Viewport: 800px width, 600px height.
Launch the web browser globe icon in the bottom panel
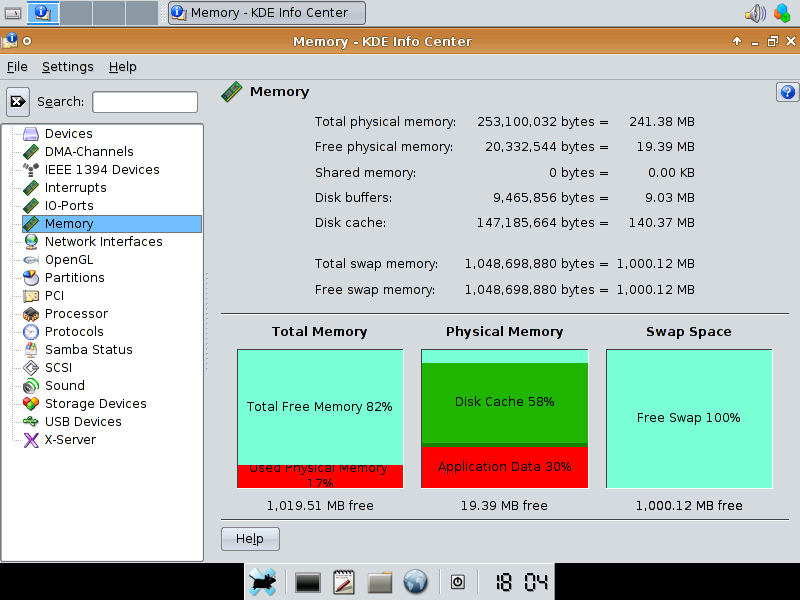coord(415,582)
